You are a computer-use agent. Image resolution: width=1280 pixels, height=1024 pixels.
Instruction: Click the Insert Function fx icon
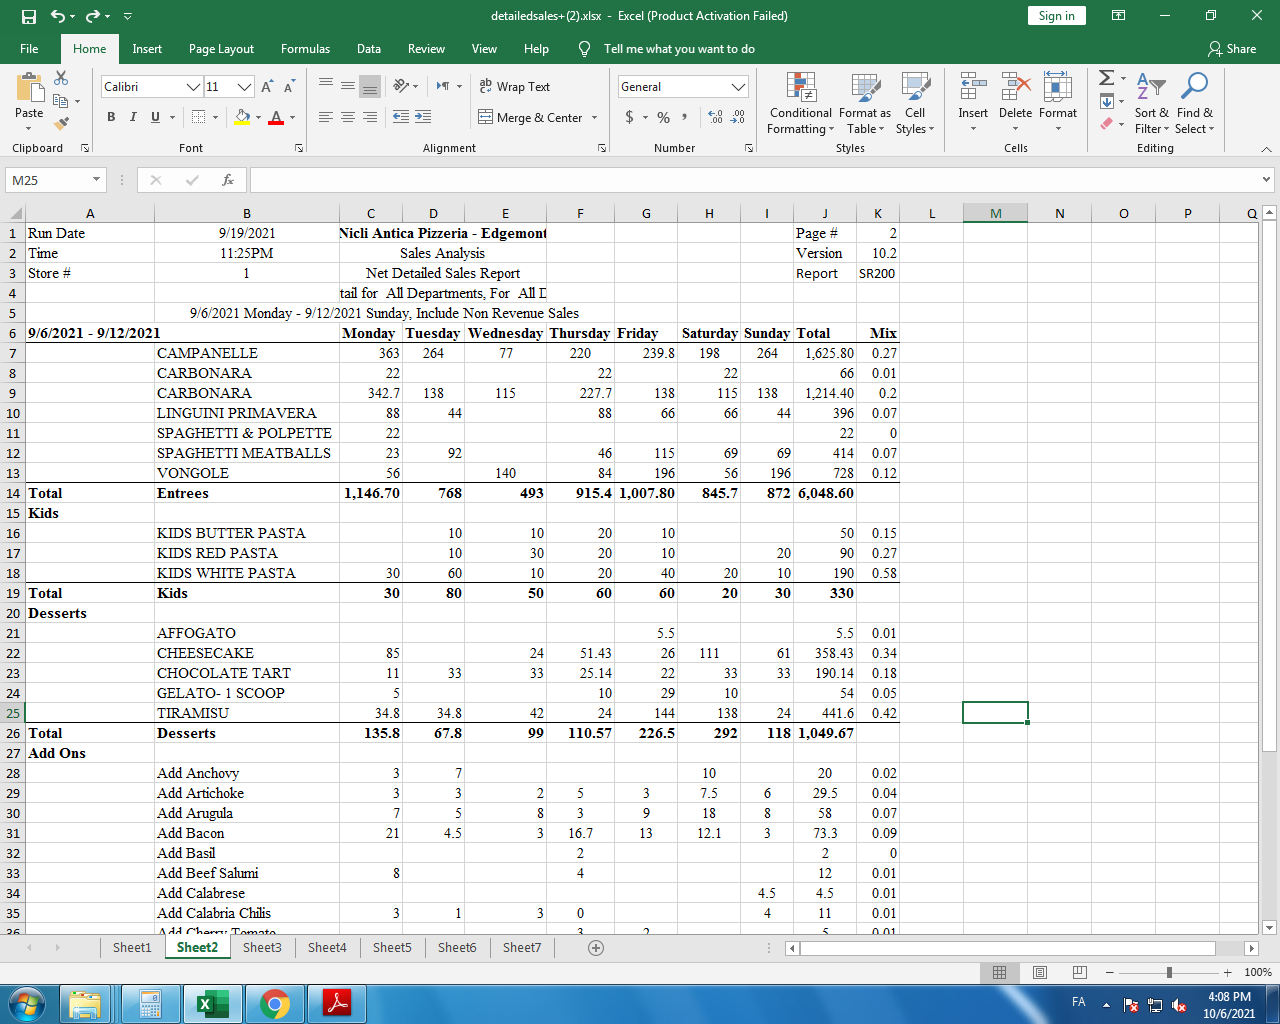coord(228,180)
